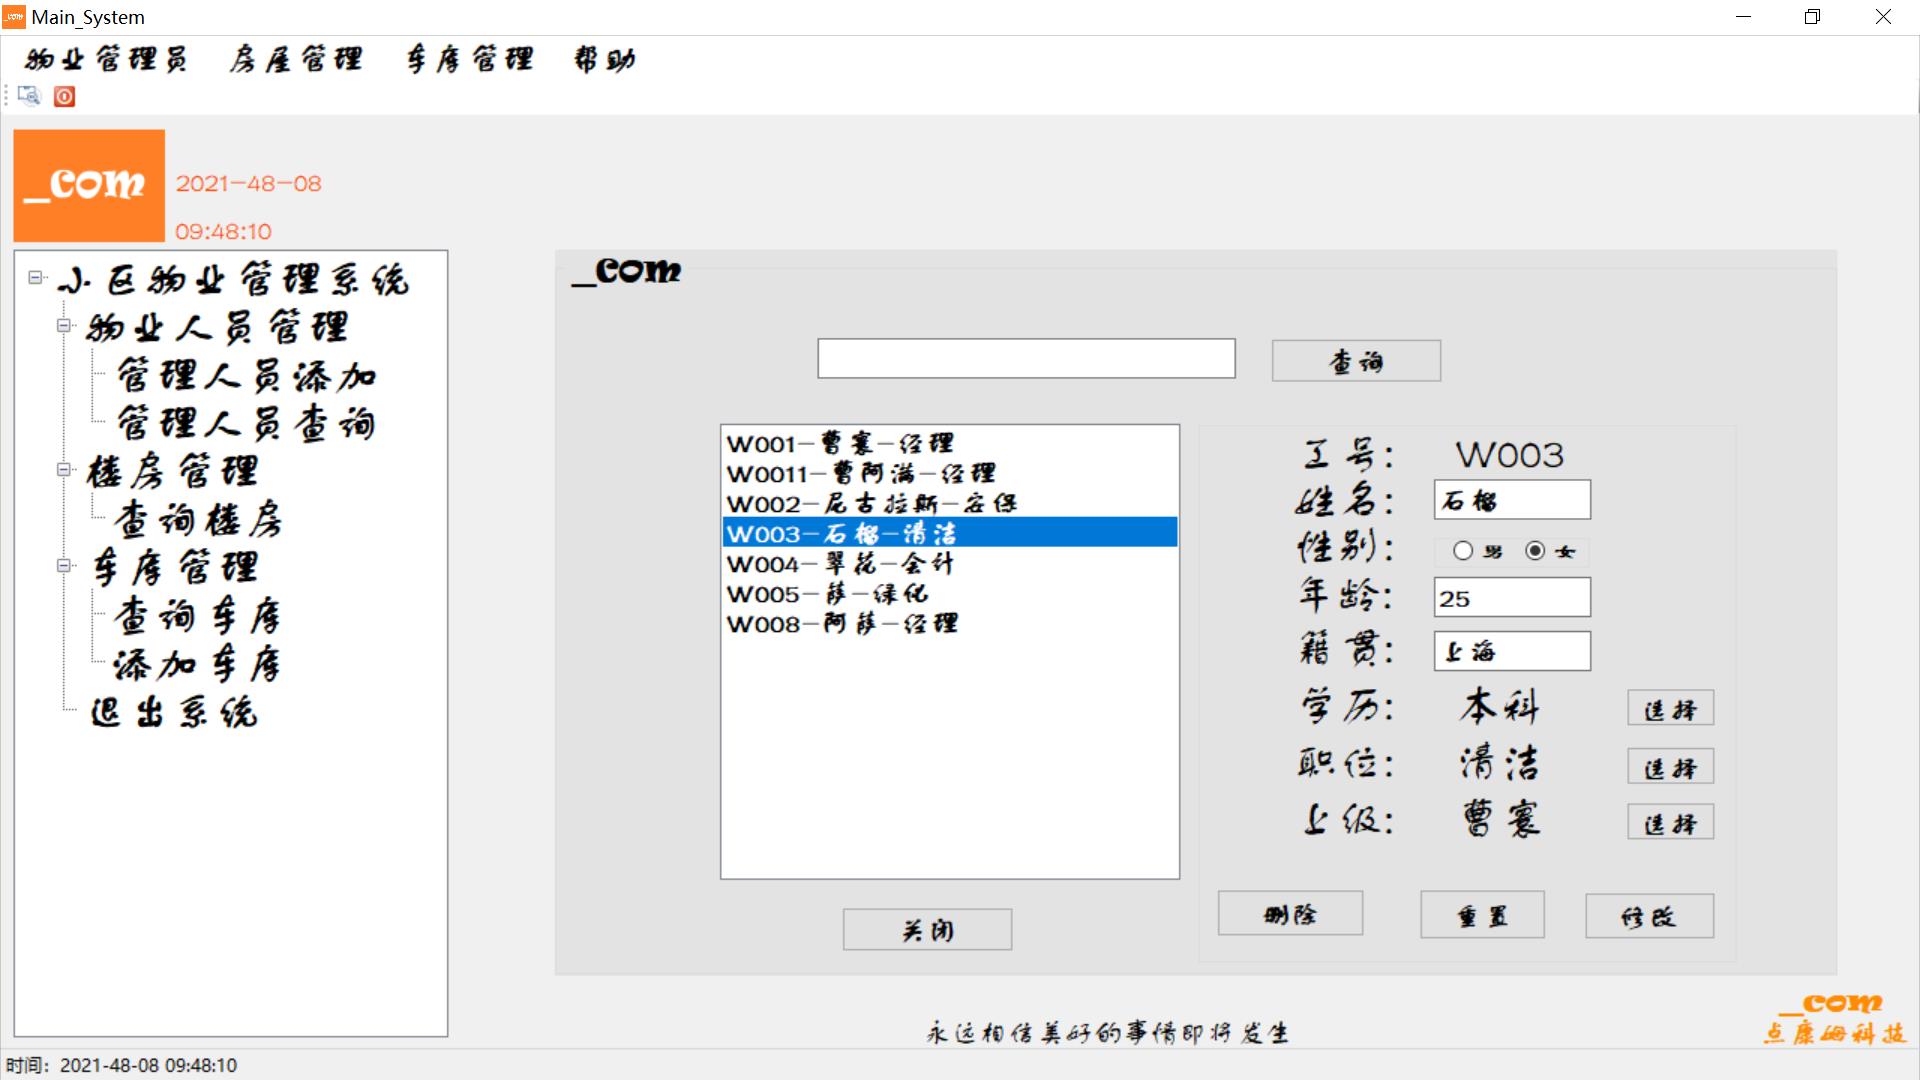Screen dimensions: 1920x1080
Task: Collapse the 车库管理 tree node
Action: [x=64, y=565]
